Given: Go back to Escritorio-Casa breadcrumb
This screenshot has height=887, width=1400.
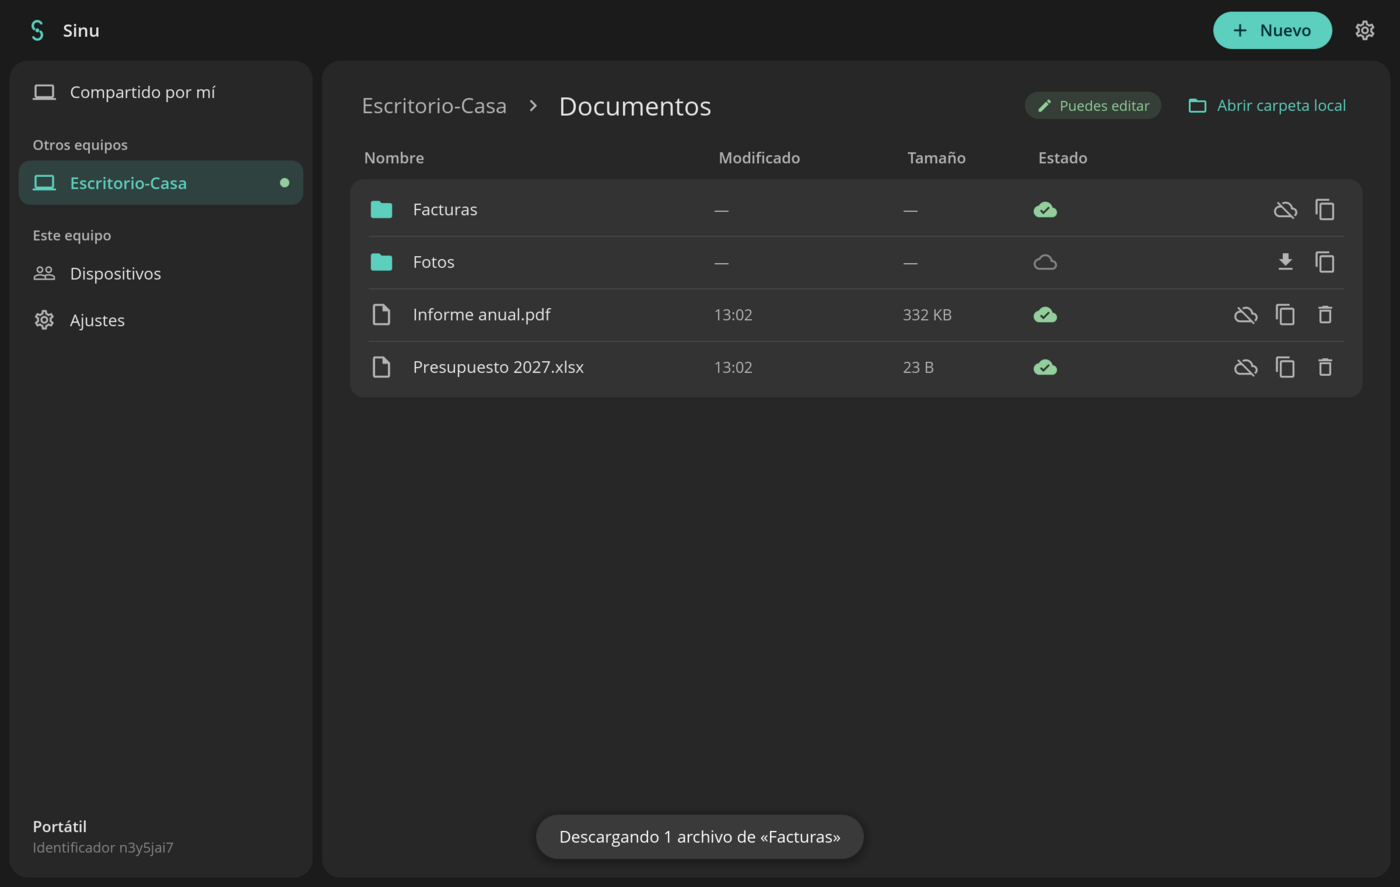Looking at the screenshot, I should click(x=434, y=106).
